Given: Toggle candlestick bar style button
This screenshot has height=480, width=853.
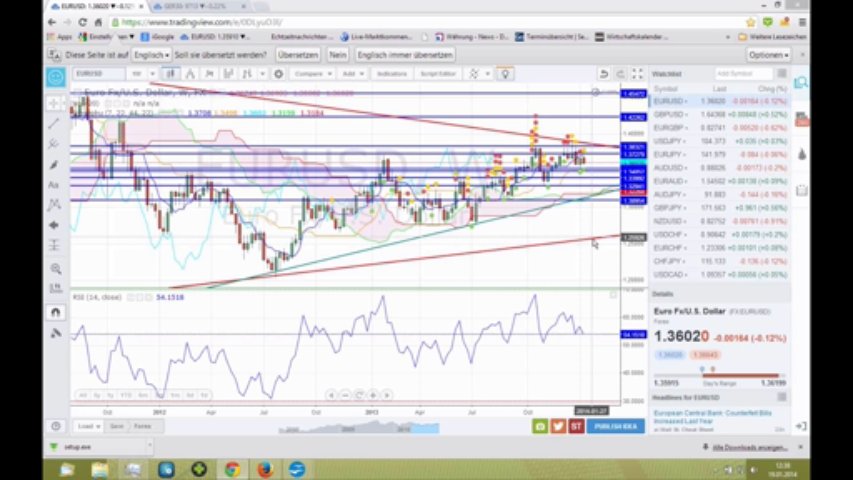Looking at the screenshot, I should (171, 73).
